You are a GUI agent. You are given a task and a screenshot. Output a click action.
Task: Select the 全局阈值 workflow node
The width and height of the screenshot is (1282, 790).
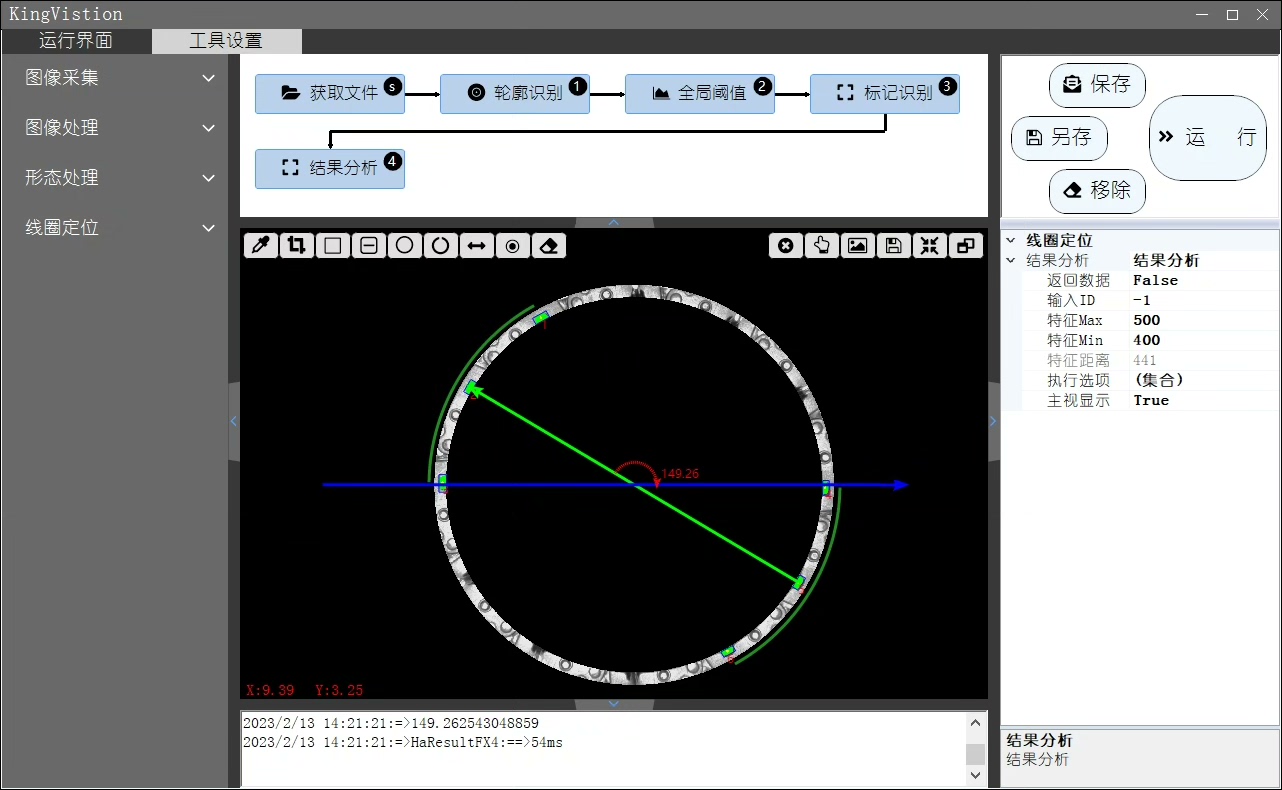700,93
